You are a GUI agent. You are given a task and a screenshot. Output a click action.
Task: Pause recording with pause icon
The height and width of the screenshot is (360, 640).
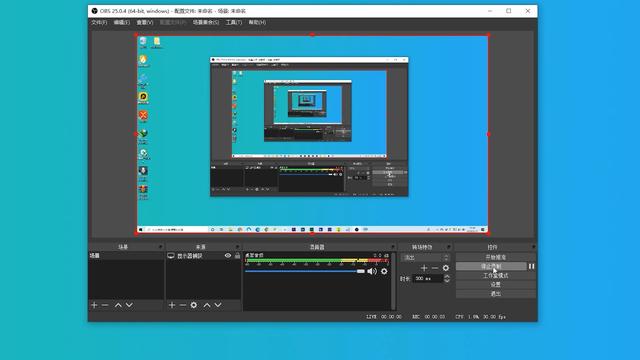click(x=531, y=266)
